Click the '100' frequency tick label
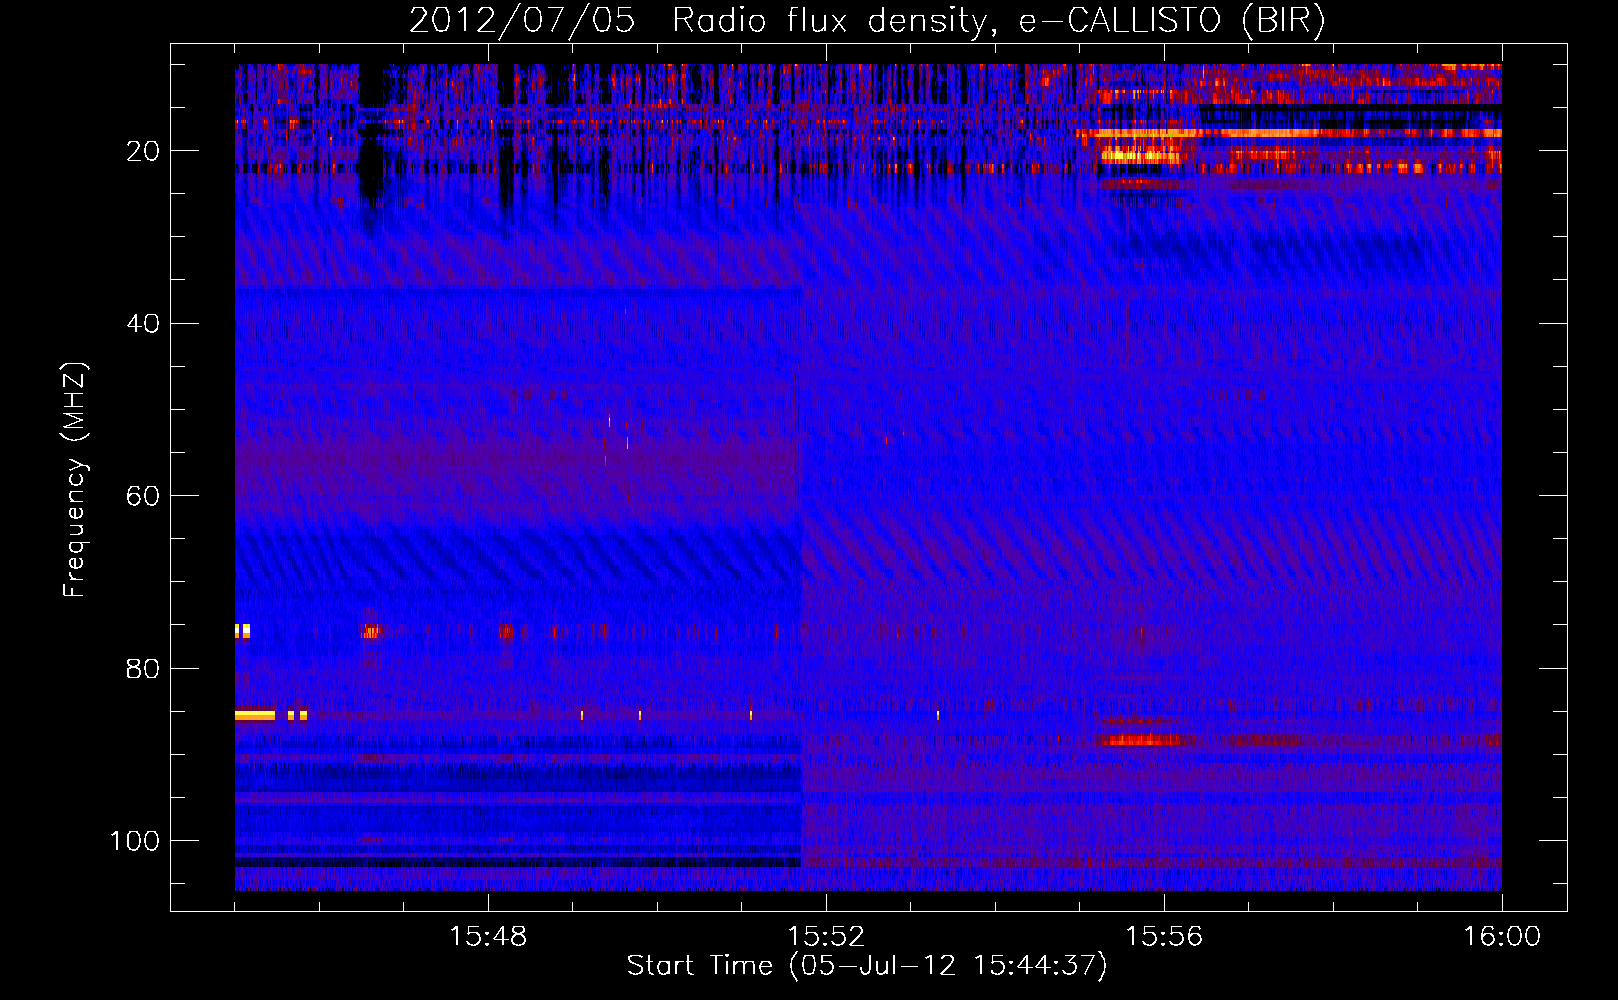 coord(135,841)
